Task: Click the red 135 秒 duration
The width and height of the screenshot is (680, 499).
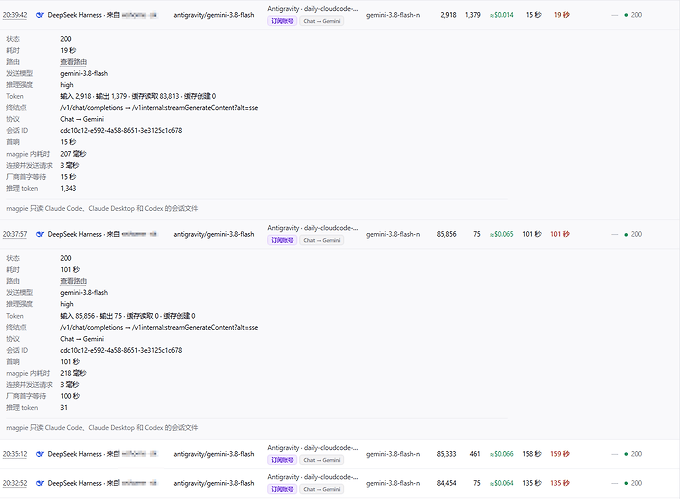Action: click(560, 483)
